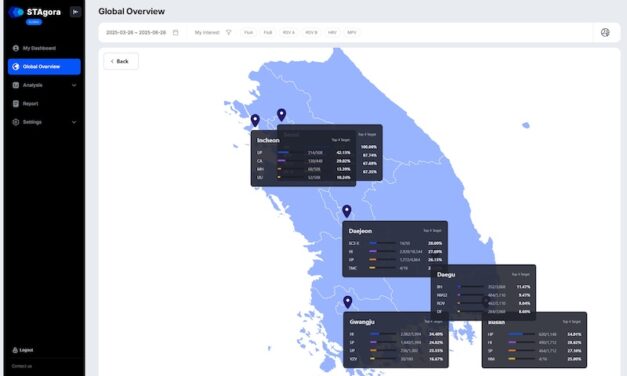Click the Seoul map pin beside Incheon
Image resolution: width=627 pixels, height=376 pixels.
point(282,115)
